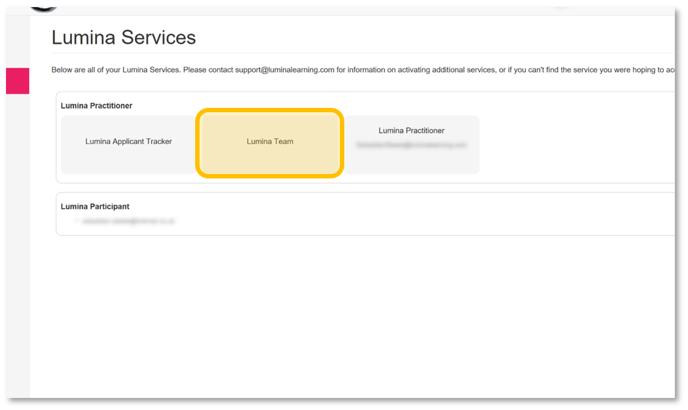
Task: Open the Lumina Applicant Tracker card
Action: click(x=128, y=144)
